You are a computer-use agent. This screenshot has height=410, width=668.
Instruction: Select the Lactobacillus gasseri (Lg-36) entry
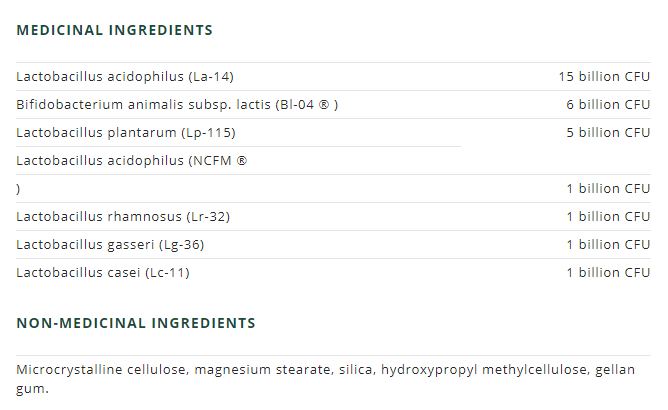click(110, 244)
